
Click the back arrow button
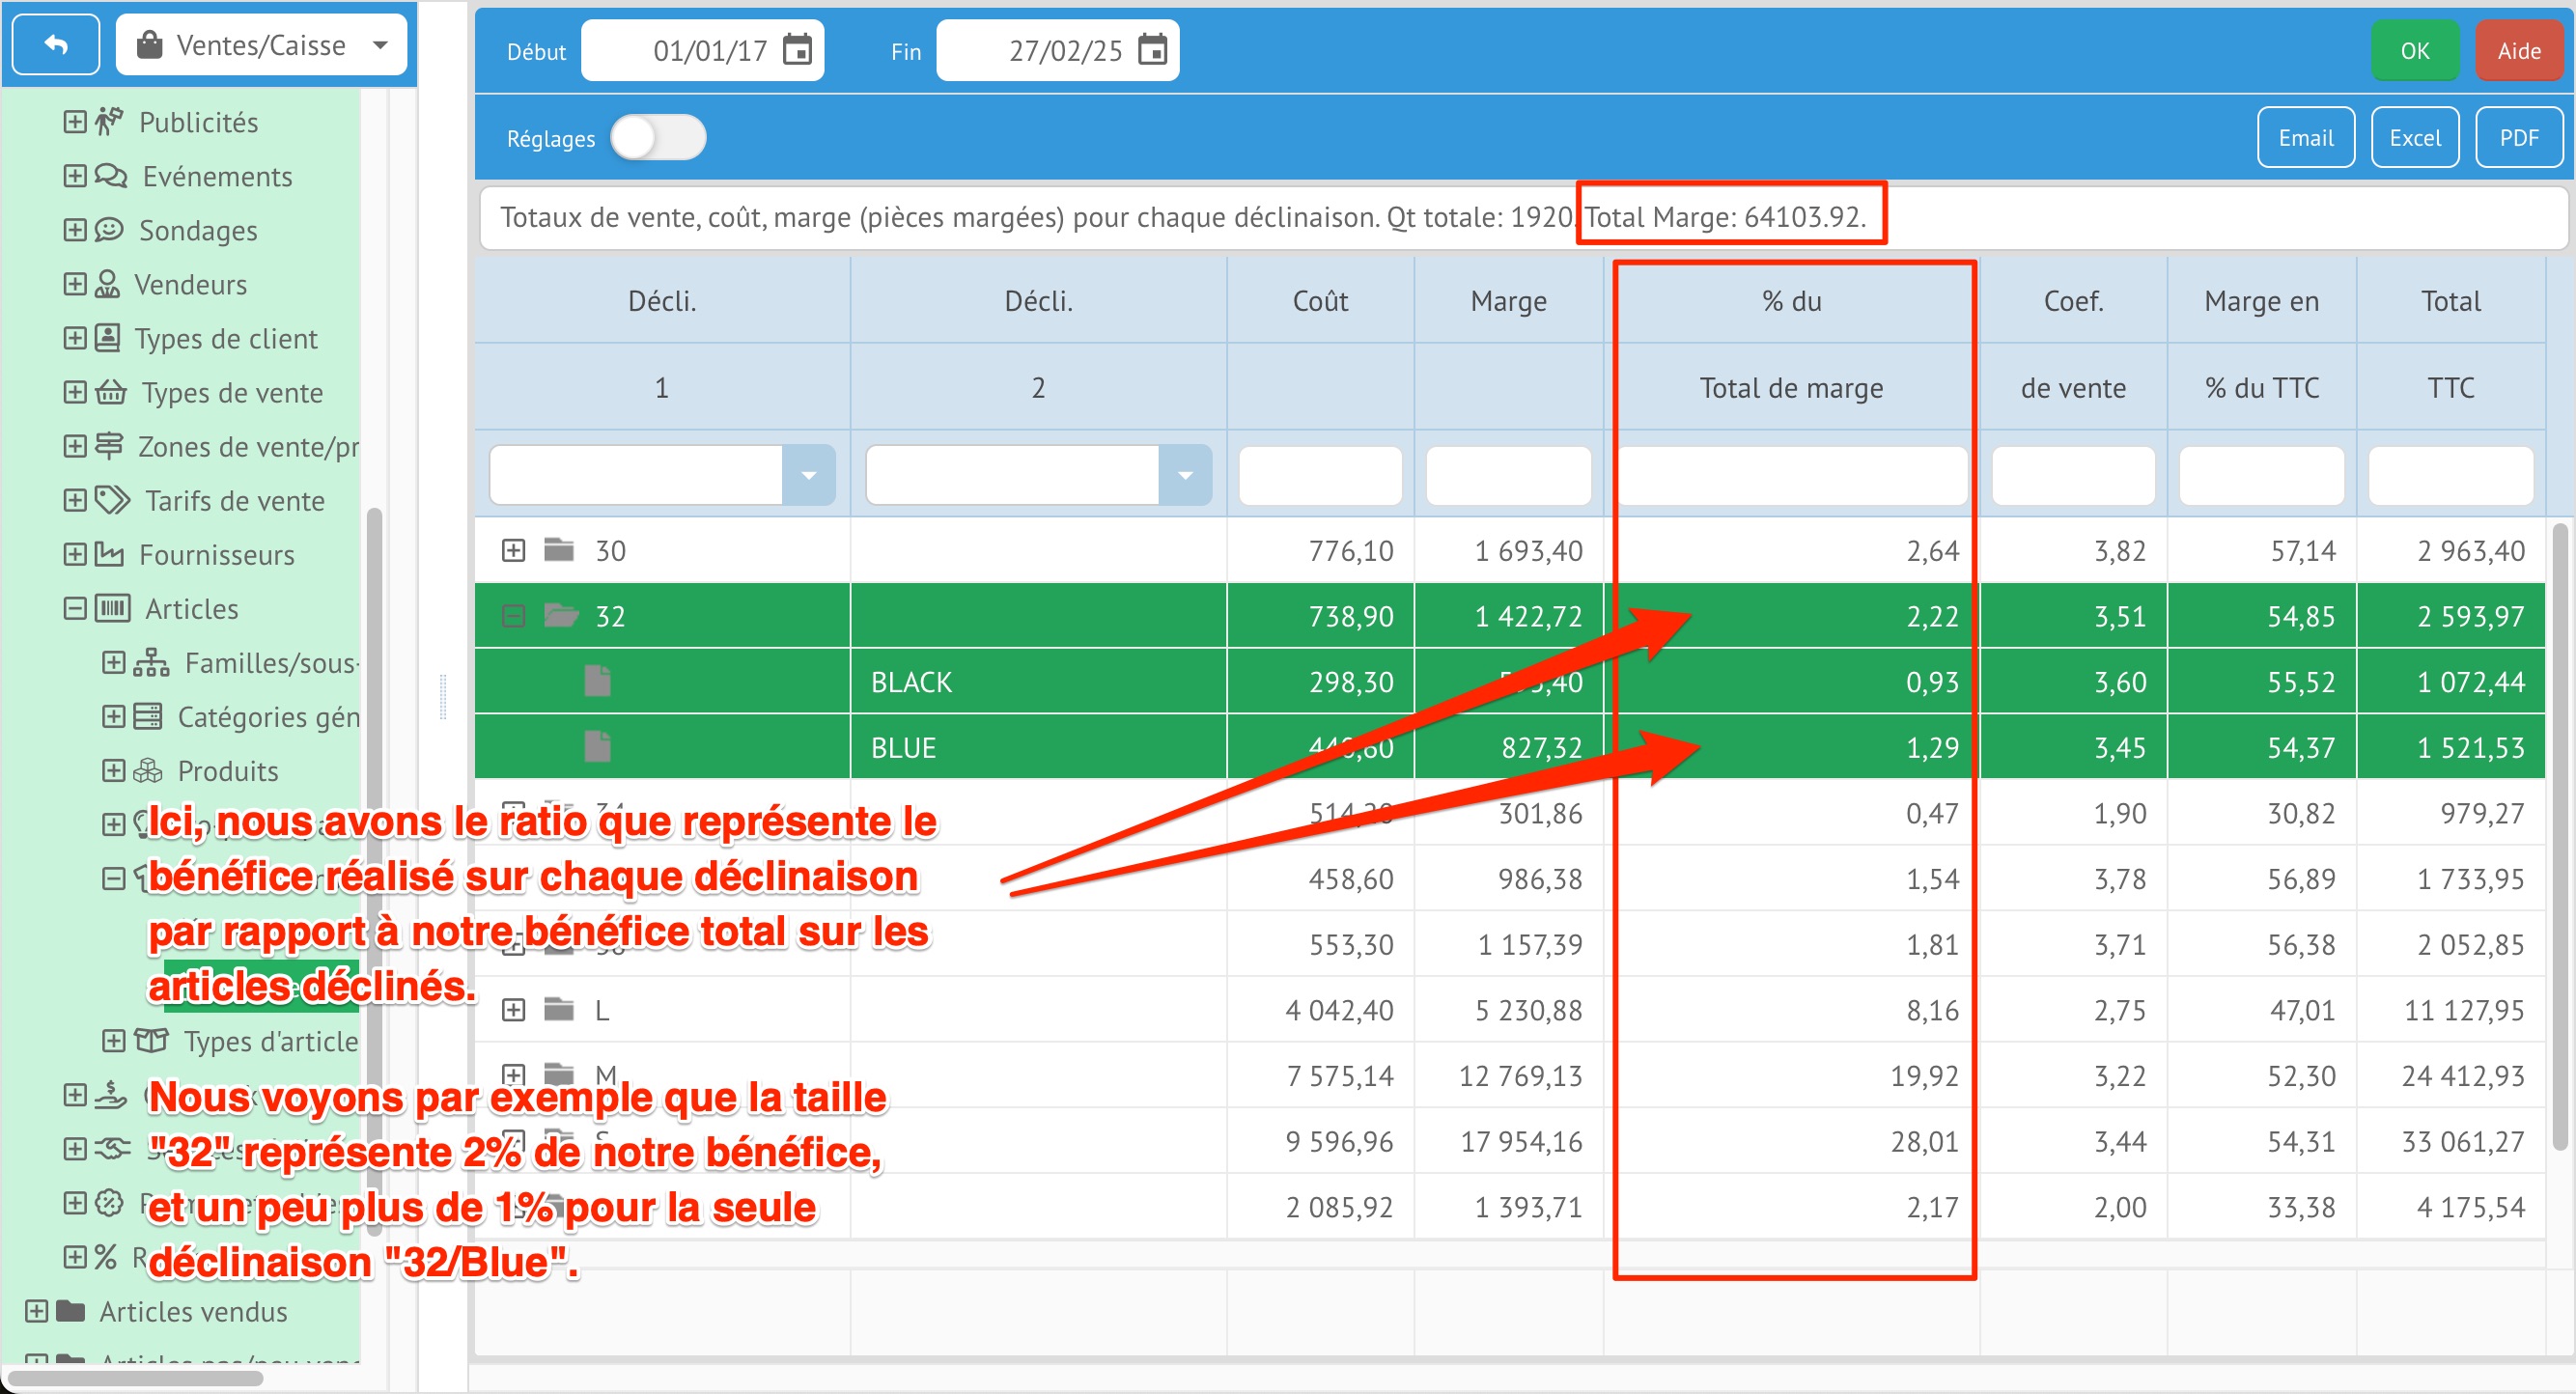click(56, 45)
